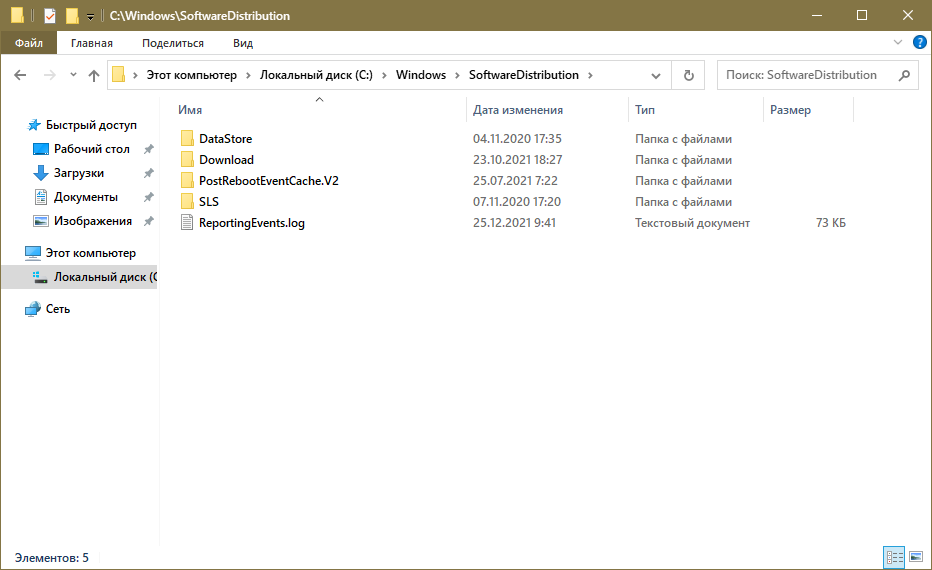
Task: Switch to the Вид ribbon tab
Action: coord(242,43)
